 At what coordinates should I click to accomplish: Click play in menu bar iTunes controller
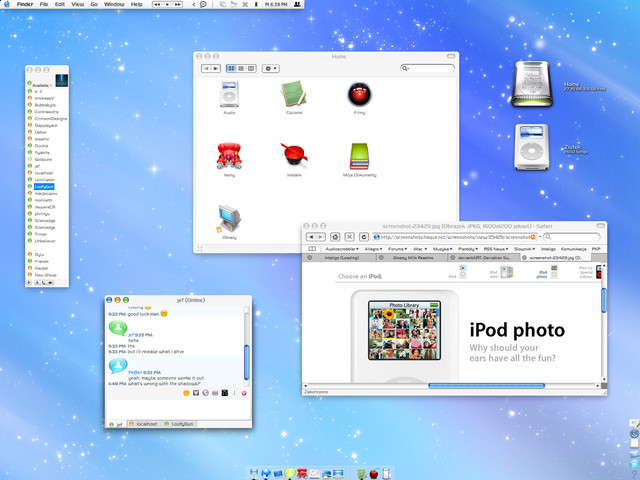[167, 4]
